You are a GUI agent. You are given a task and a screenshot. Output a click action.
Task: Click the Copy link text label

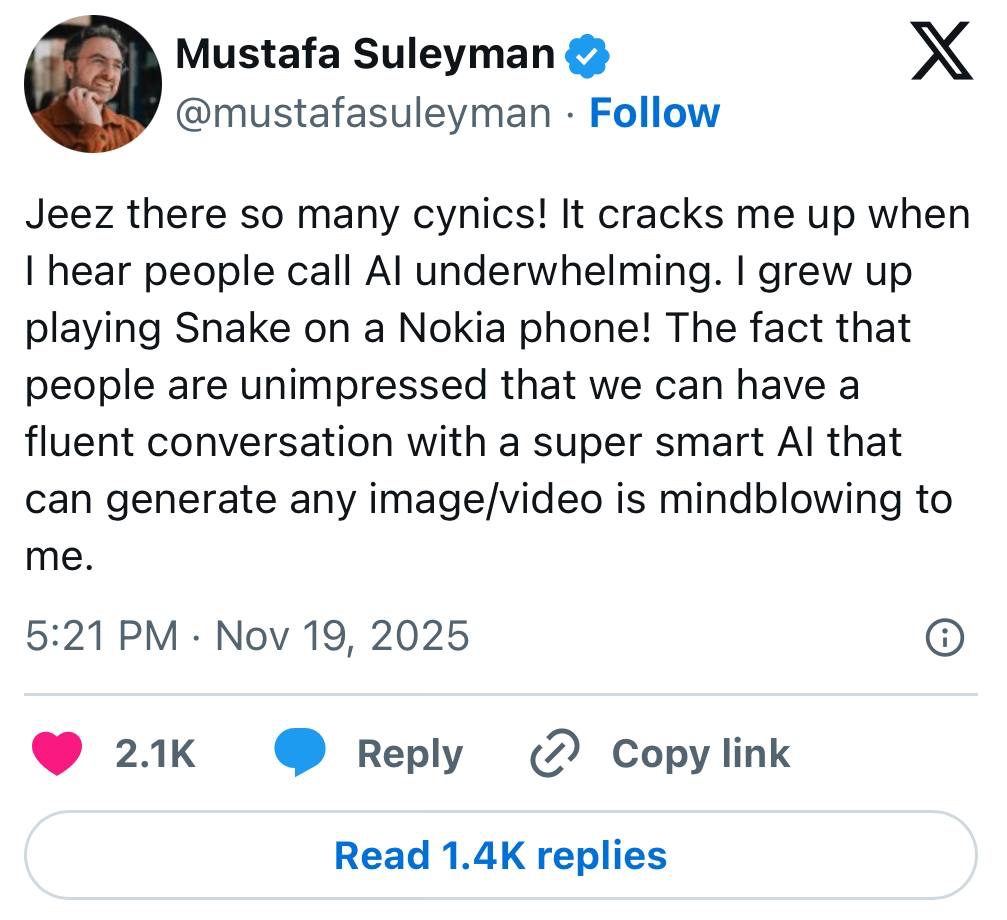[x=700, y=754]
